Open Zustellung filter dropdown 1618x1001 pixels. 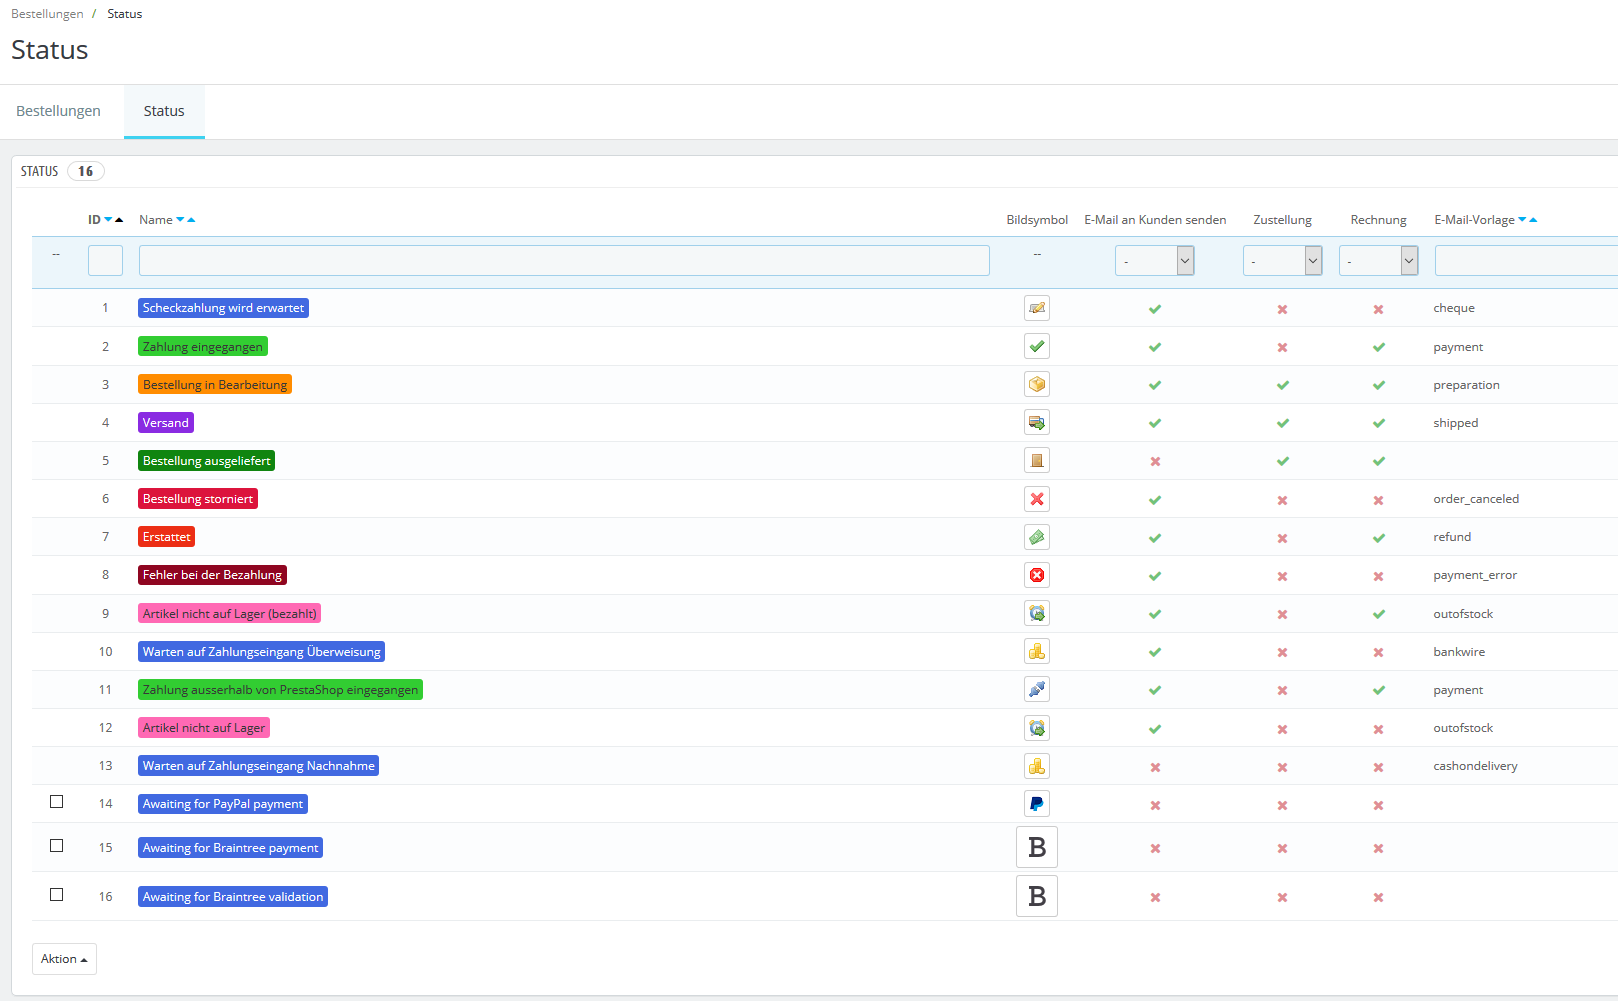click(1283, 261)
